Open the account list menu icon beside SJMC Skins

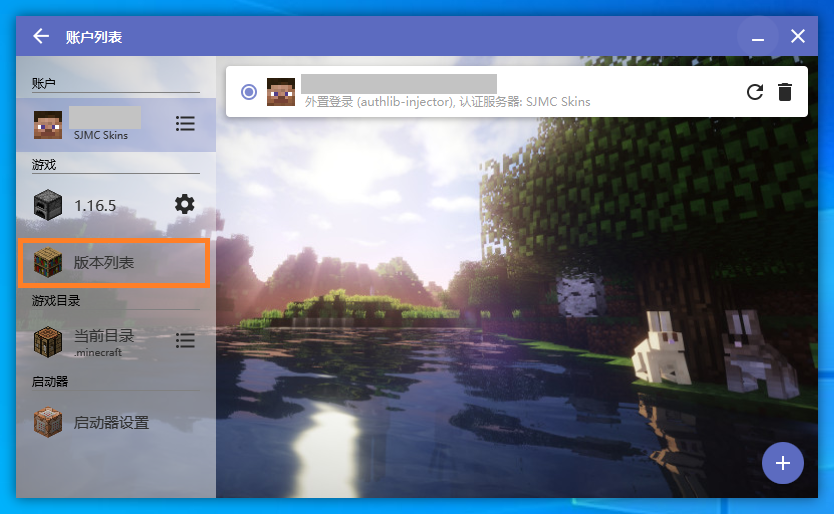point(185,124)
